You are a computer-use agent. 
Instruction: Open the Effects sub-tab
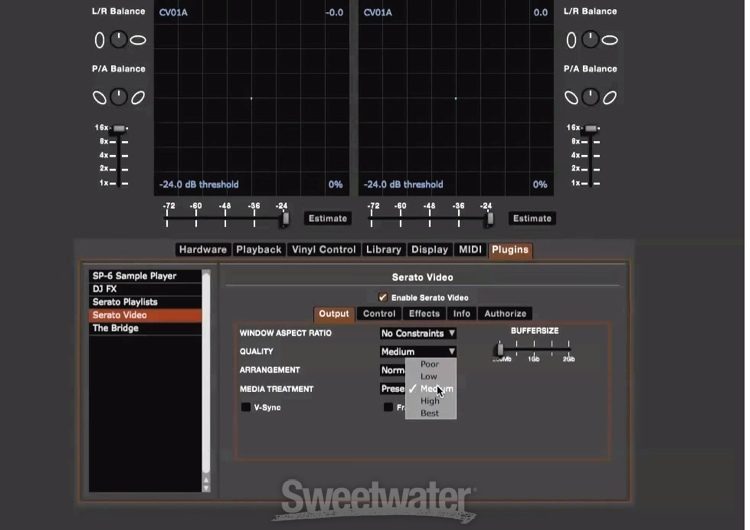pos(424,314)
